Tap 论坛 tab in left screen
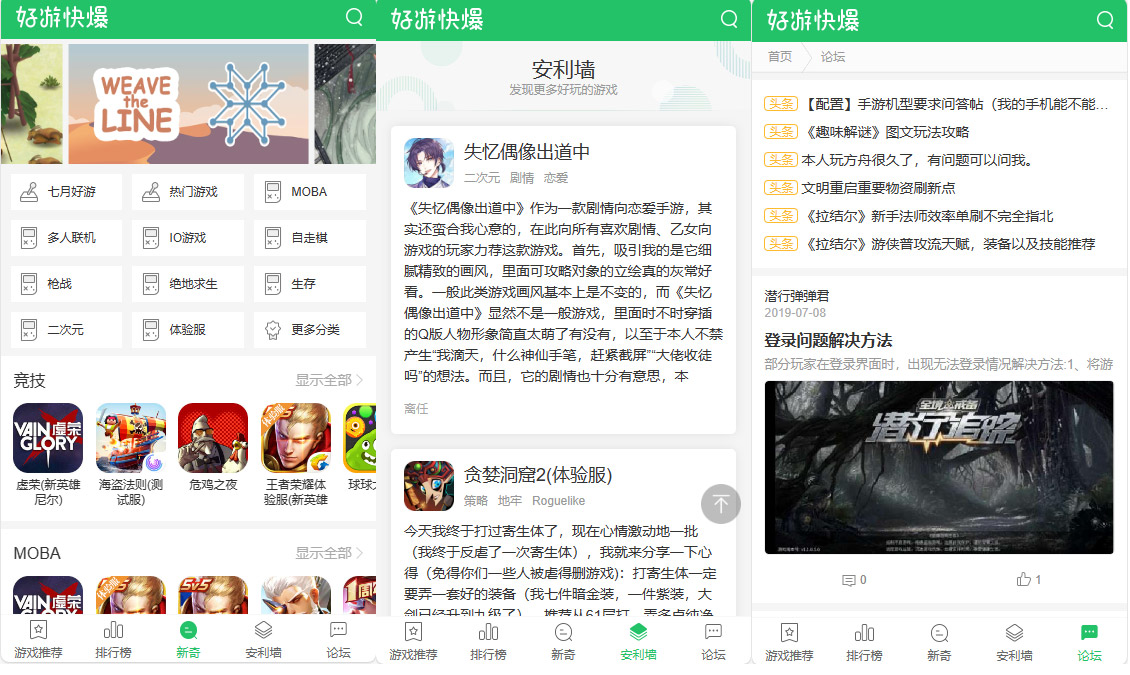Viewport: 1130px width, 675px height. coord(338,640)
